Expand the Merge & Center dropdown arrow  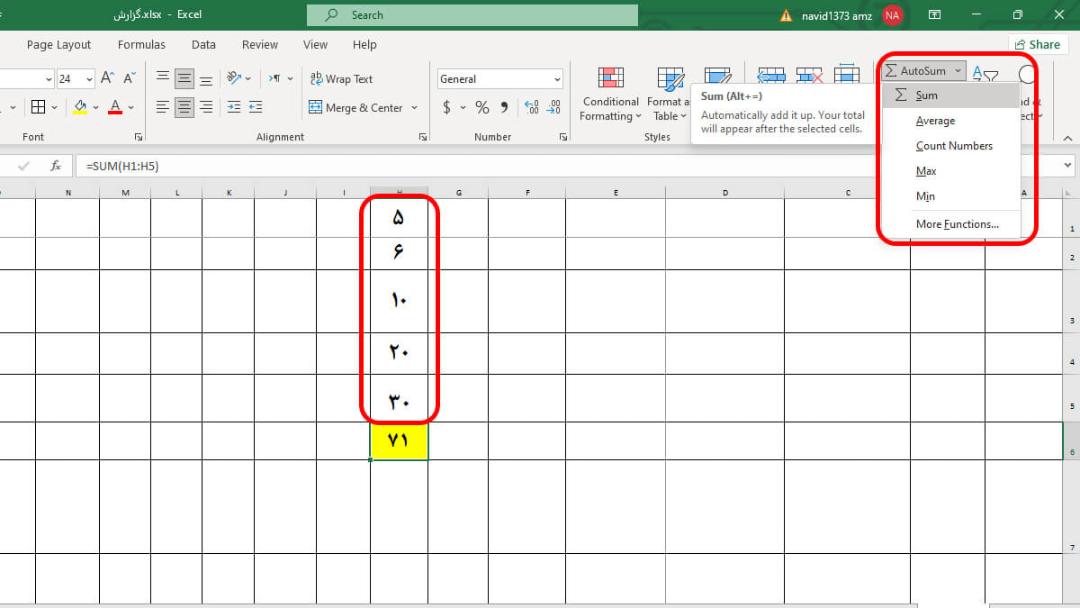tap(414, 107)
